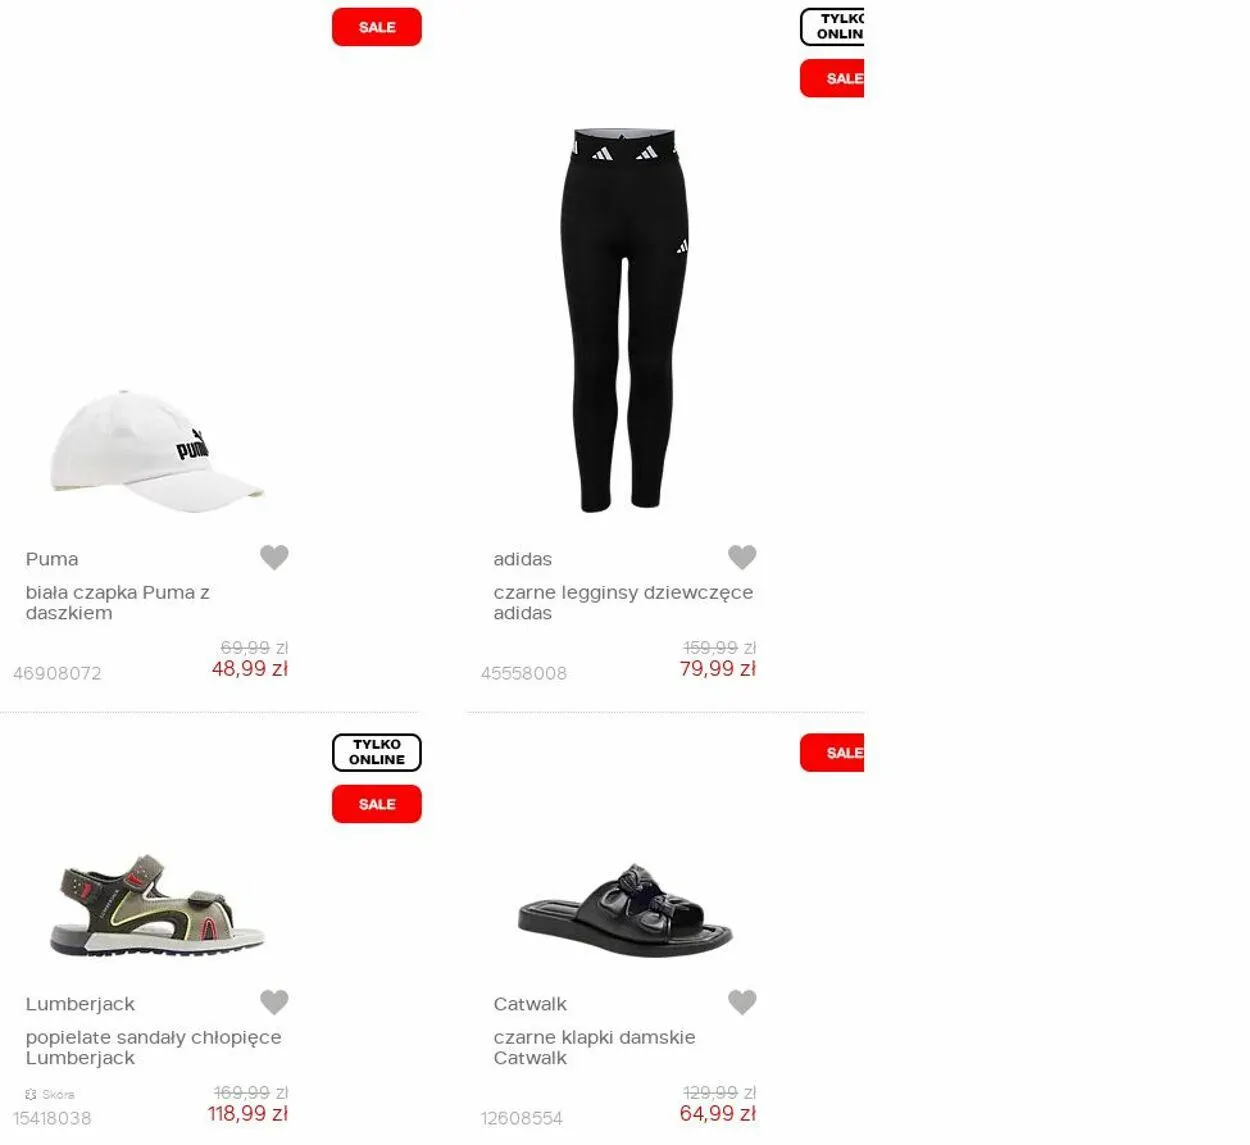The height and width of the screenshot is (1145, 1250).
Task: Favorite the white Puma cap with heart icon
Action: (274, 557)
